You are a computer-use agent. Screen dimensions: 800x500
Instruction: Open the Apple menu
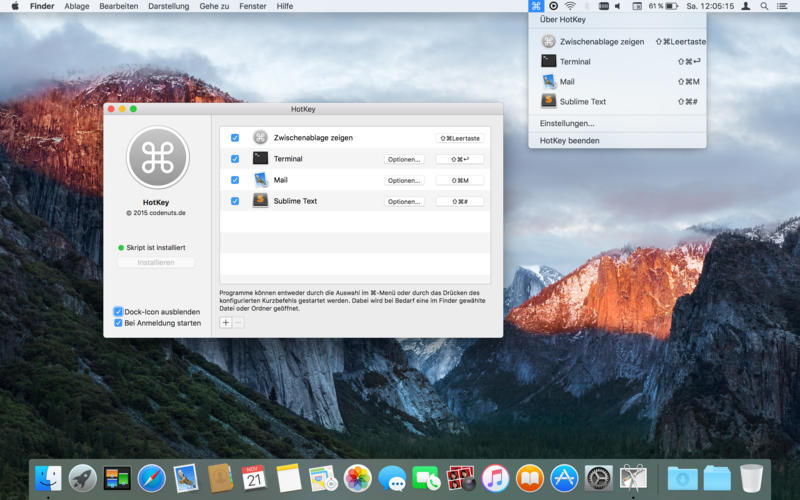click(x=15, y=6)
